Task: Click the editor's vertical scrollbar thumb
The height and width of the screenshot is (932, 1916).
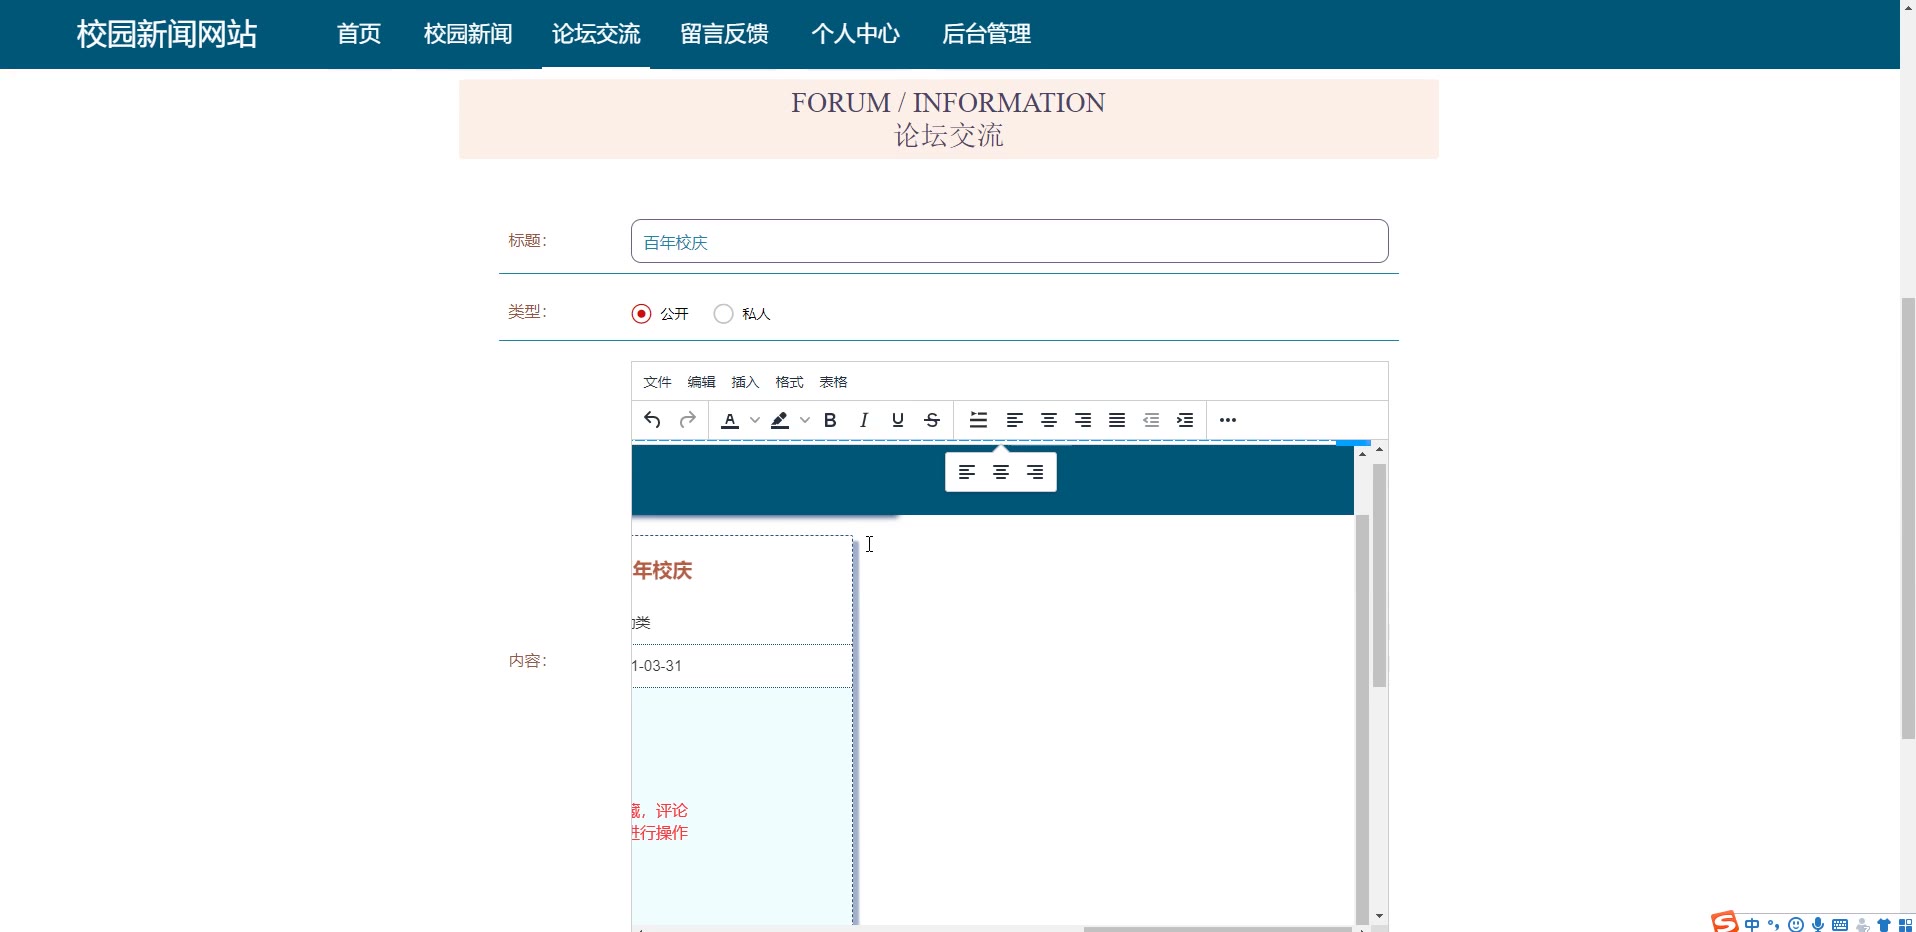Action: point(1380,575)
